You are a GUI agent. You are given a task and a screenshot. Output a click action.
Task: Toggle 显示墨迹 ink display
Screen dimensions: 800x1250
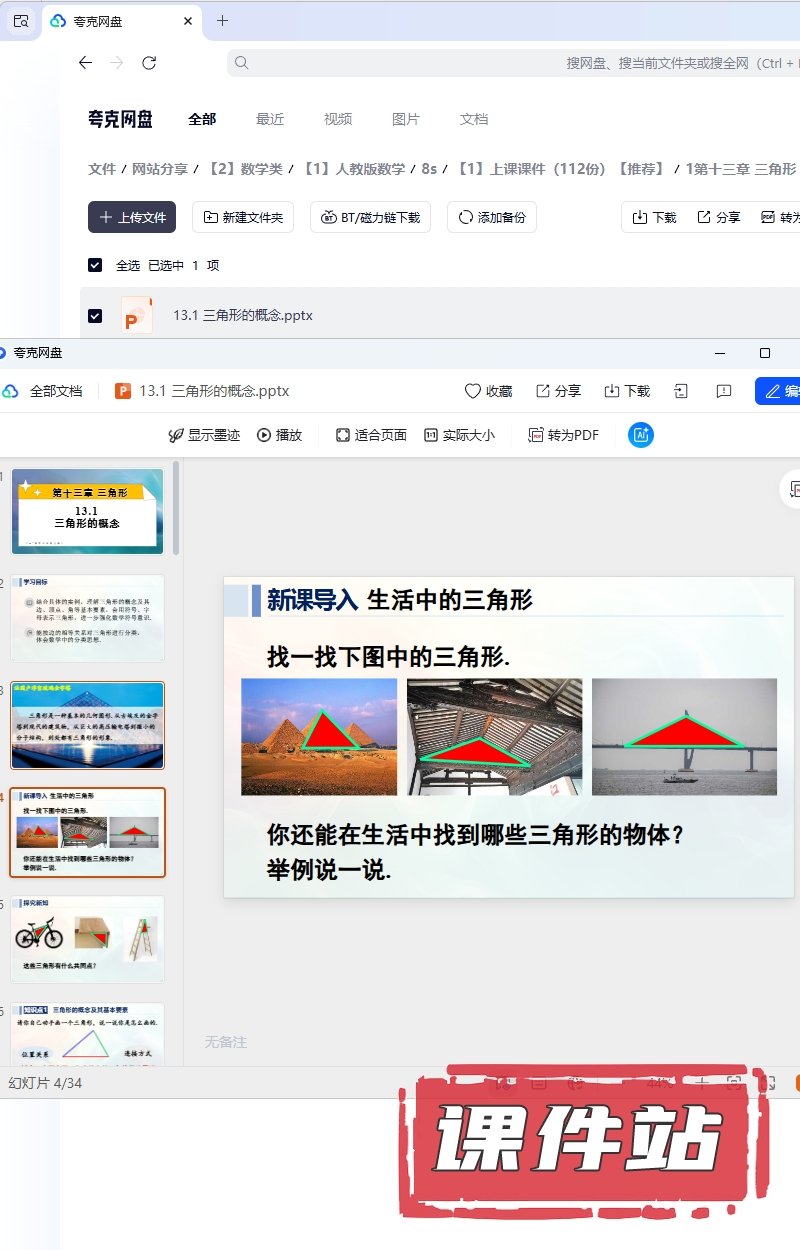tap(204, 435)
